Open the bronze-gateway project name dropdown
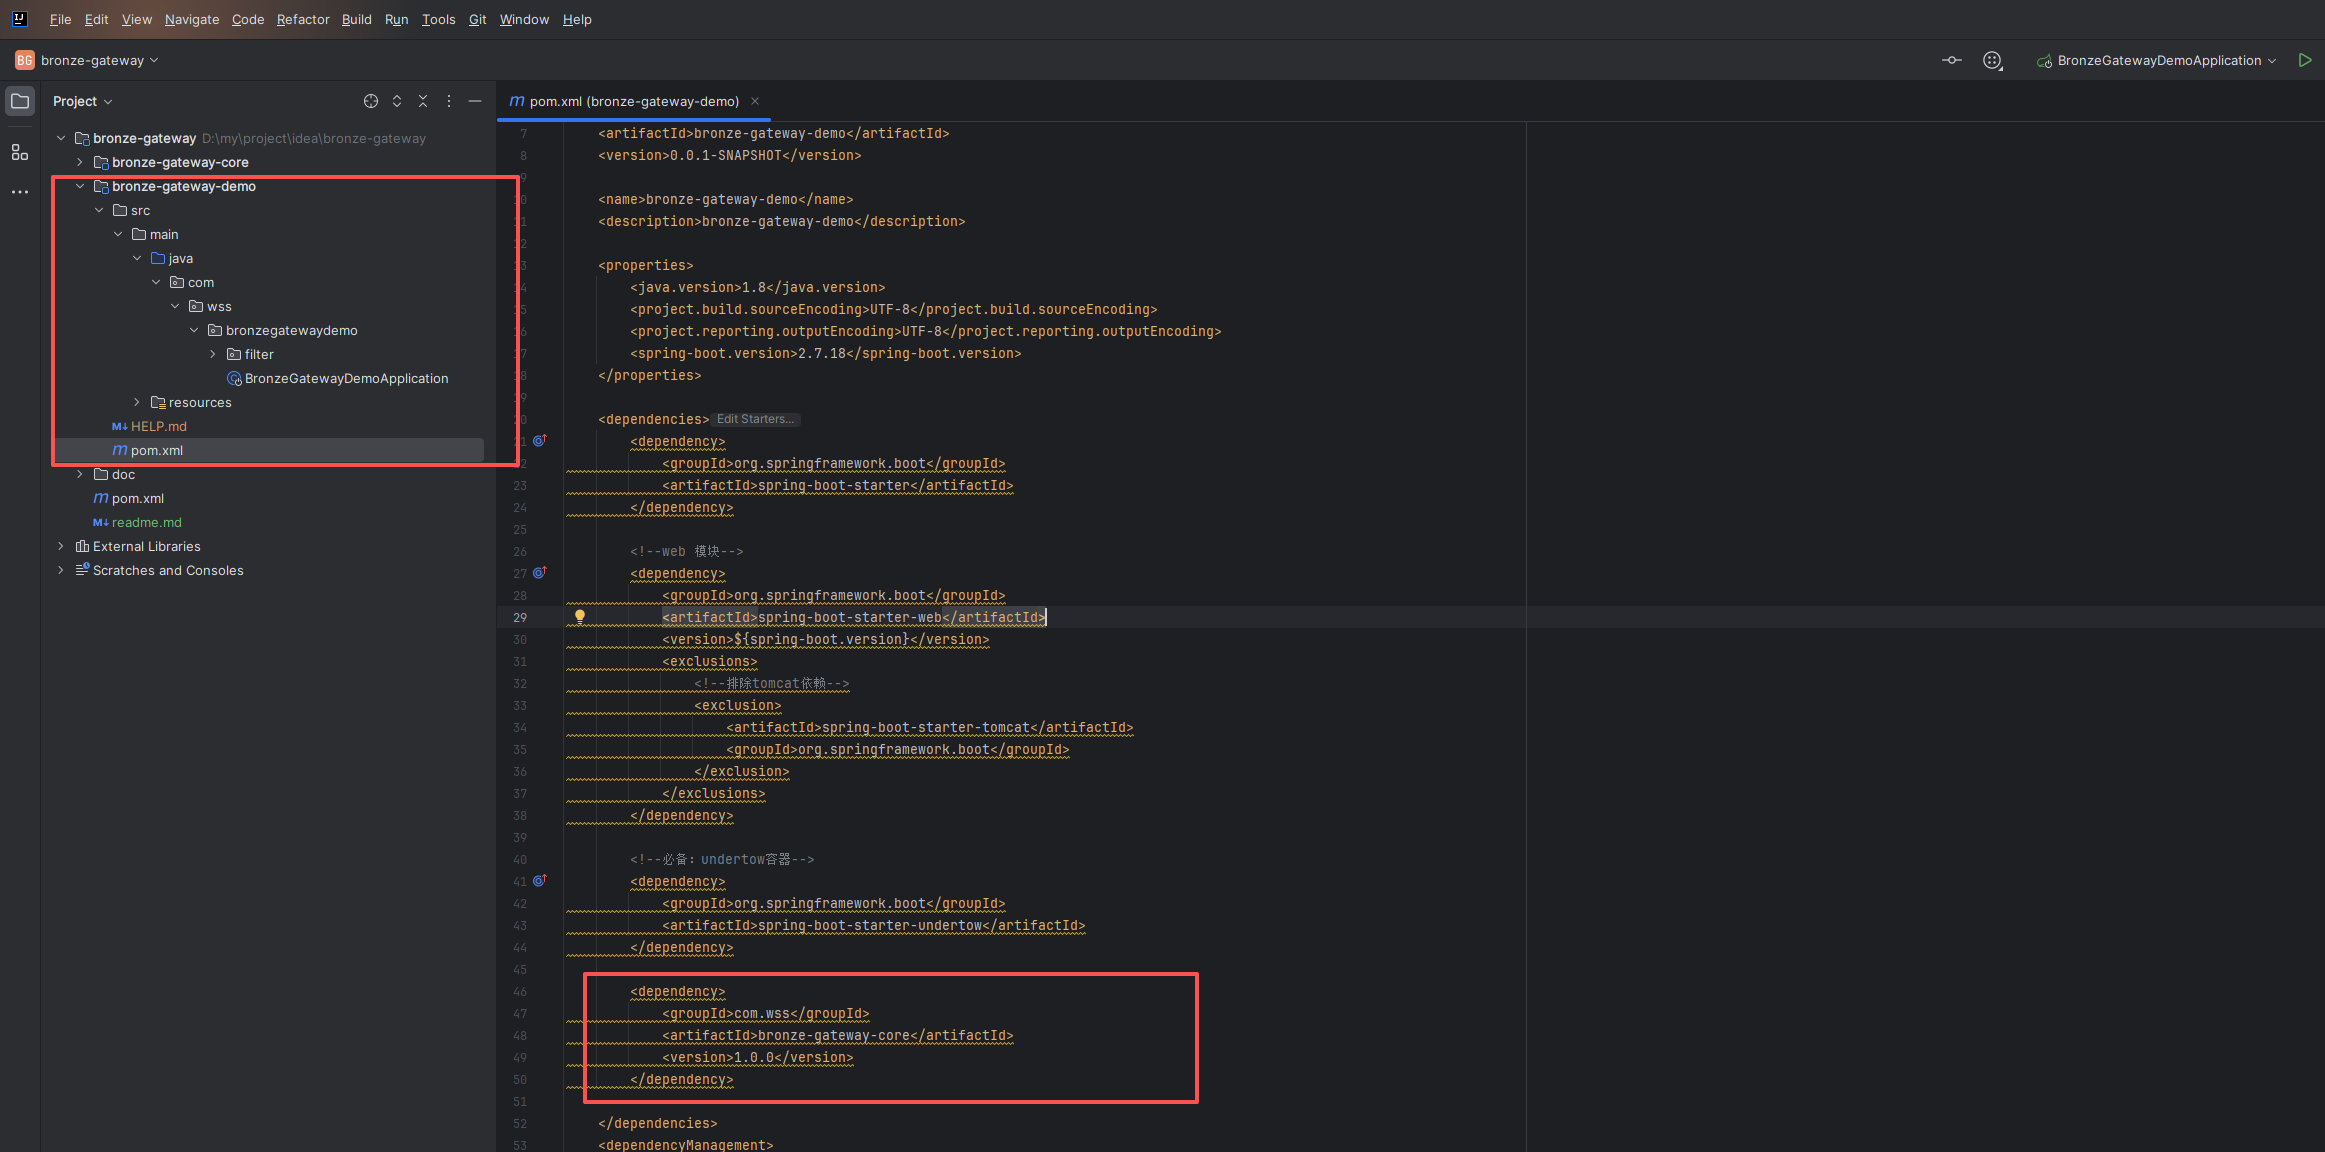The width and height of the screenshot is (2325, 1152). pyautogui.click(x=98, y=60)
